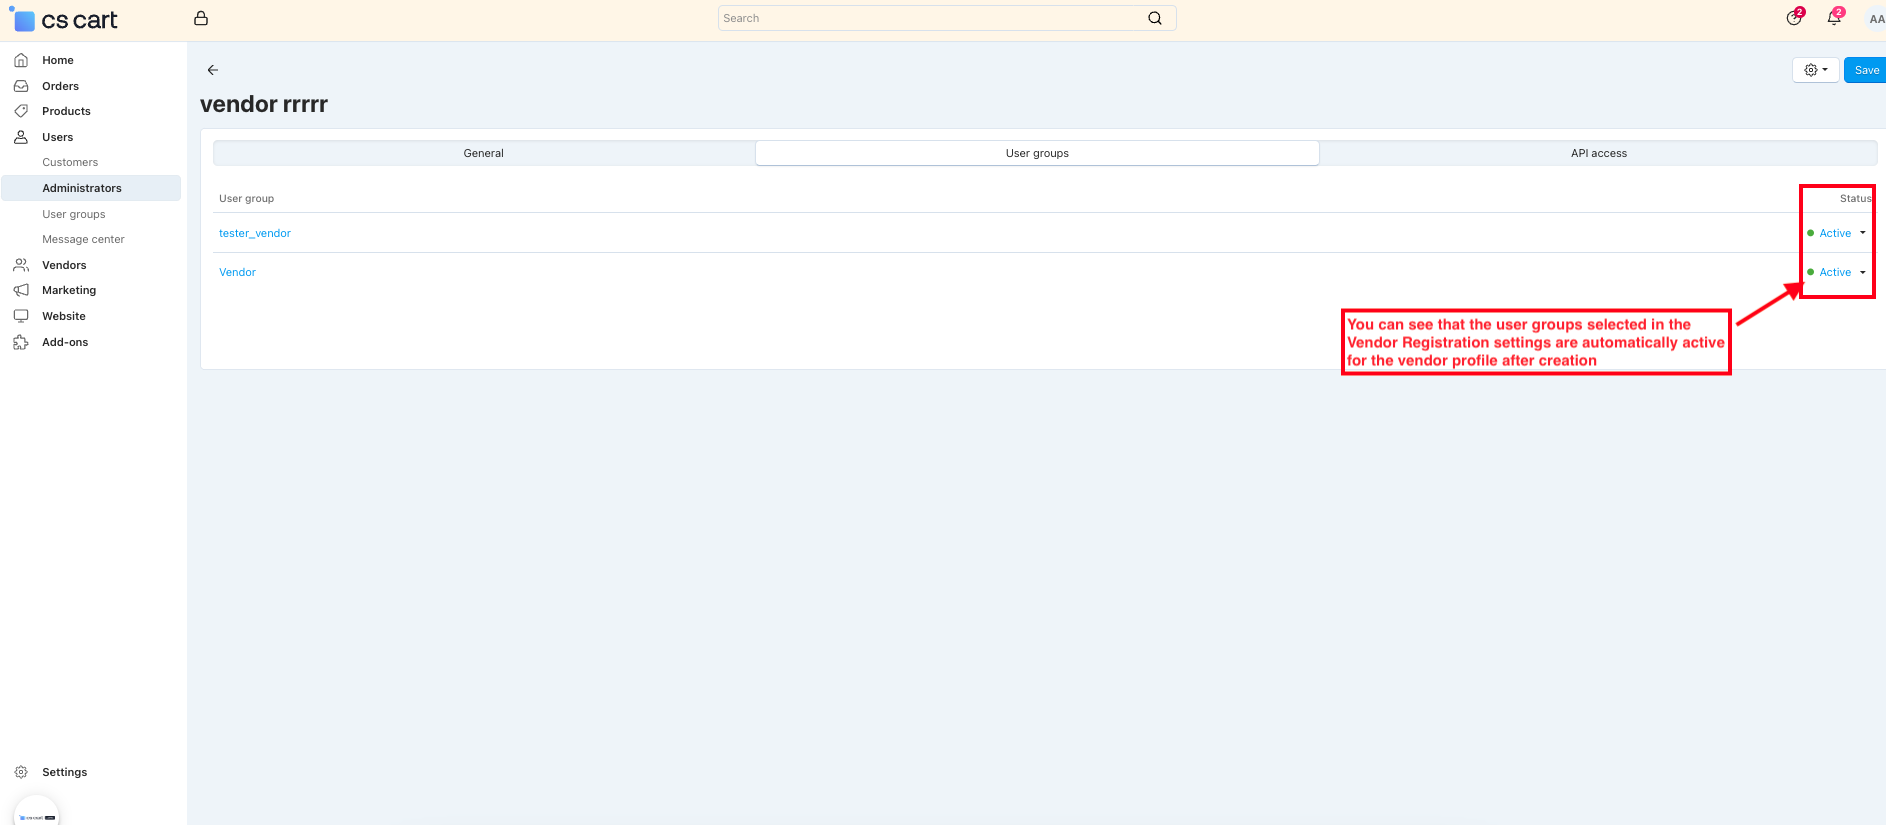Image resolution: width=1886 pixels, height=825 pixels.
Task: Click the back arrow above vendor name
Action: (213, 70)
